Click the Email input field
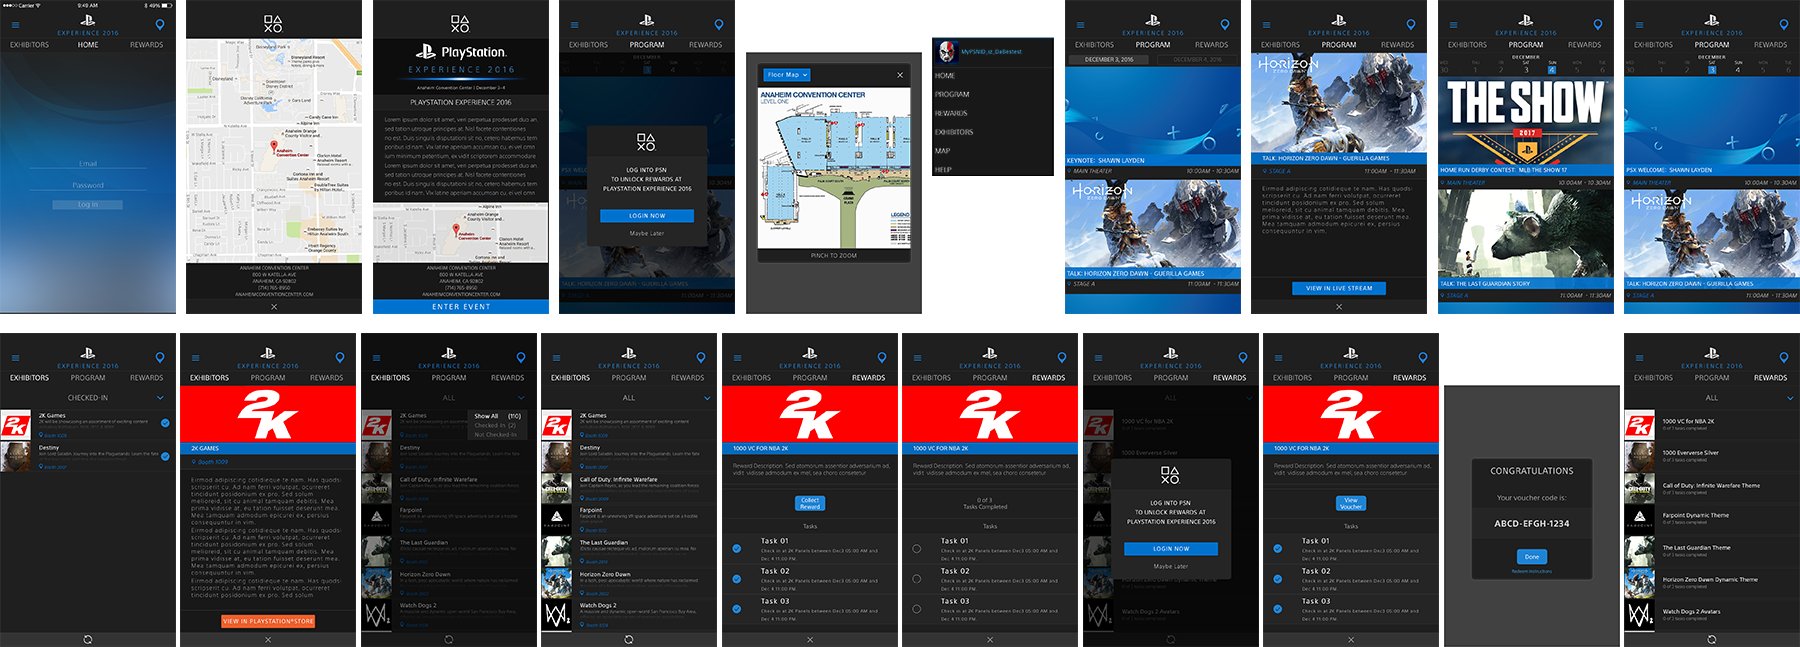 point(88,165)
